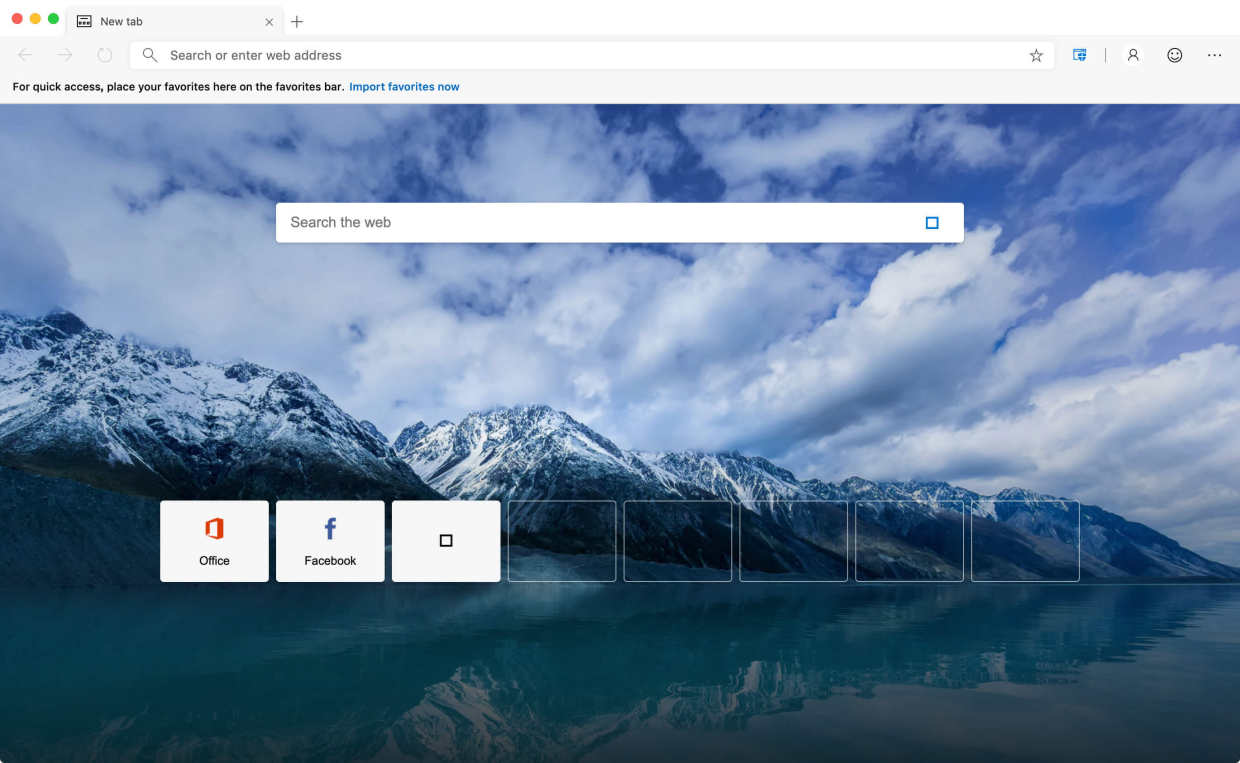
Task: Add page to favorites with star icon
Action: point(1036,56)
